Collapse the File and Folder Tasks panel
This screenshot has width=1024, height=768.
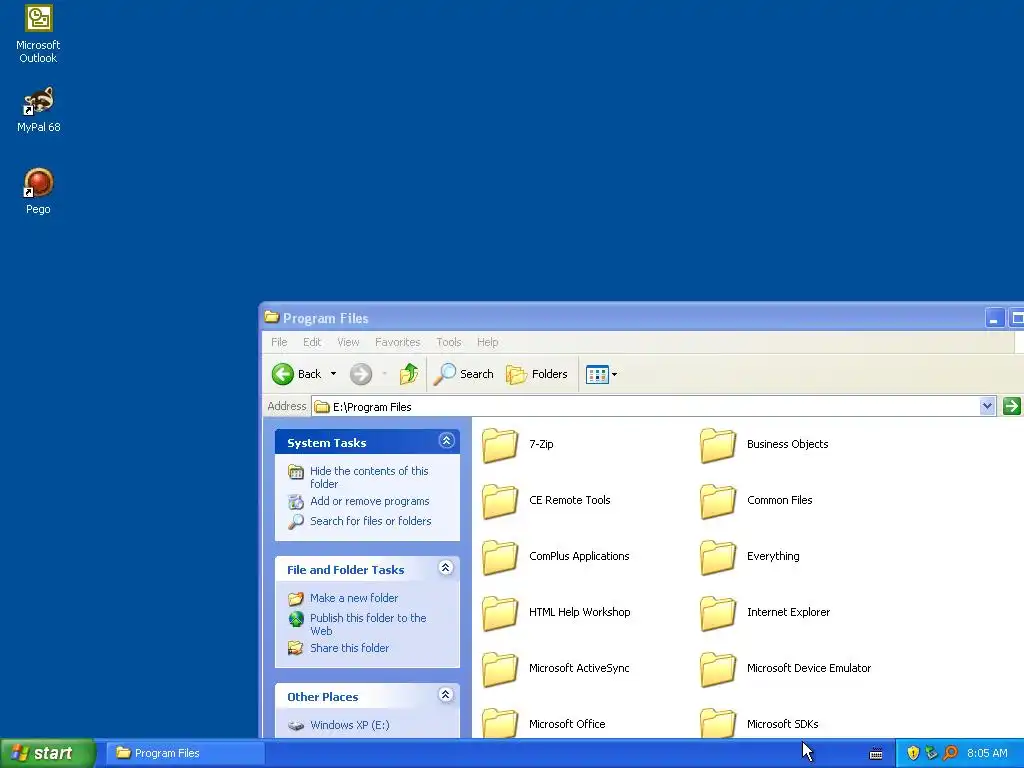coord(445,568)
